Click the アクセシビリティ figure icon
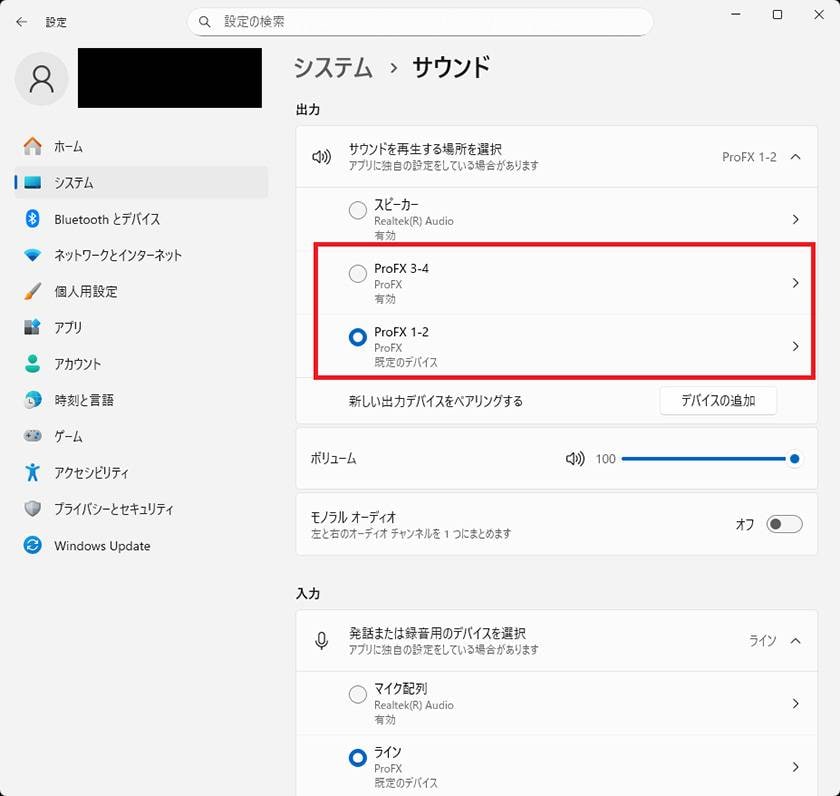840x796 pixels. click(x=33, y=472)
